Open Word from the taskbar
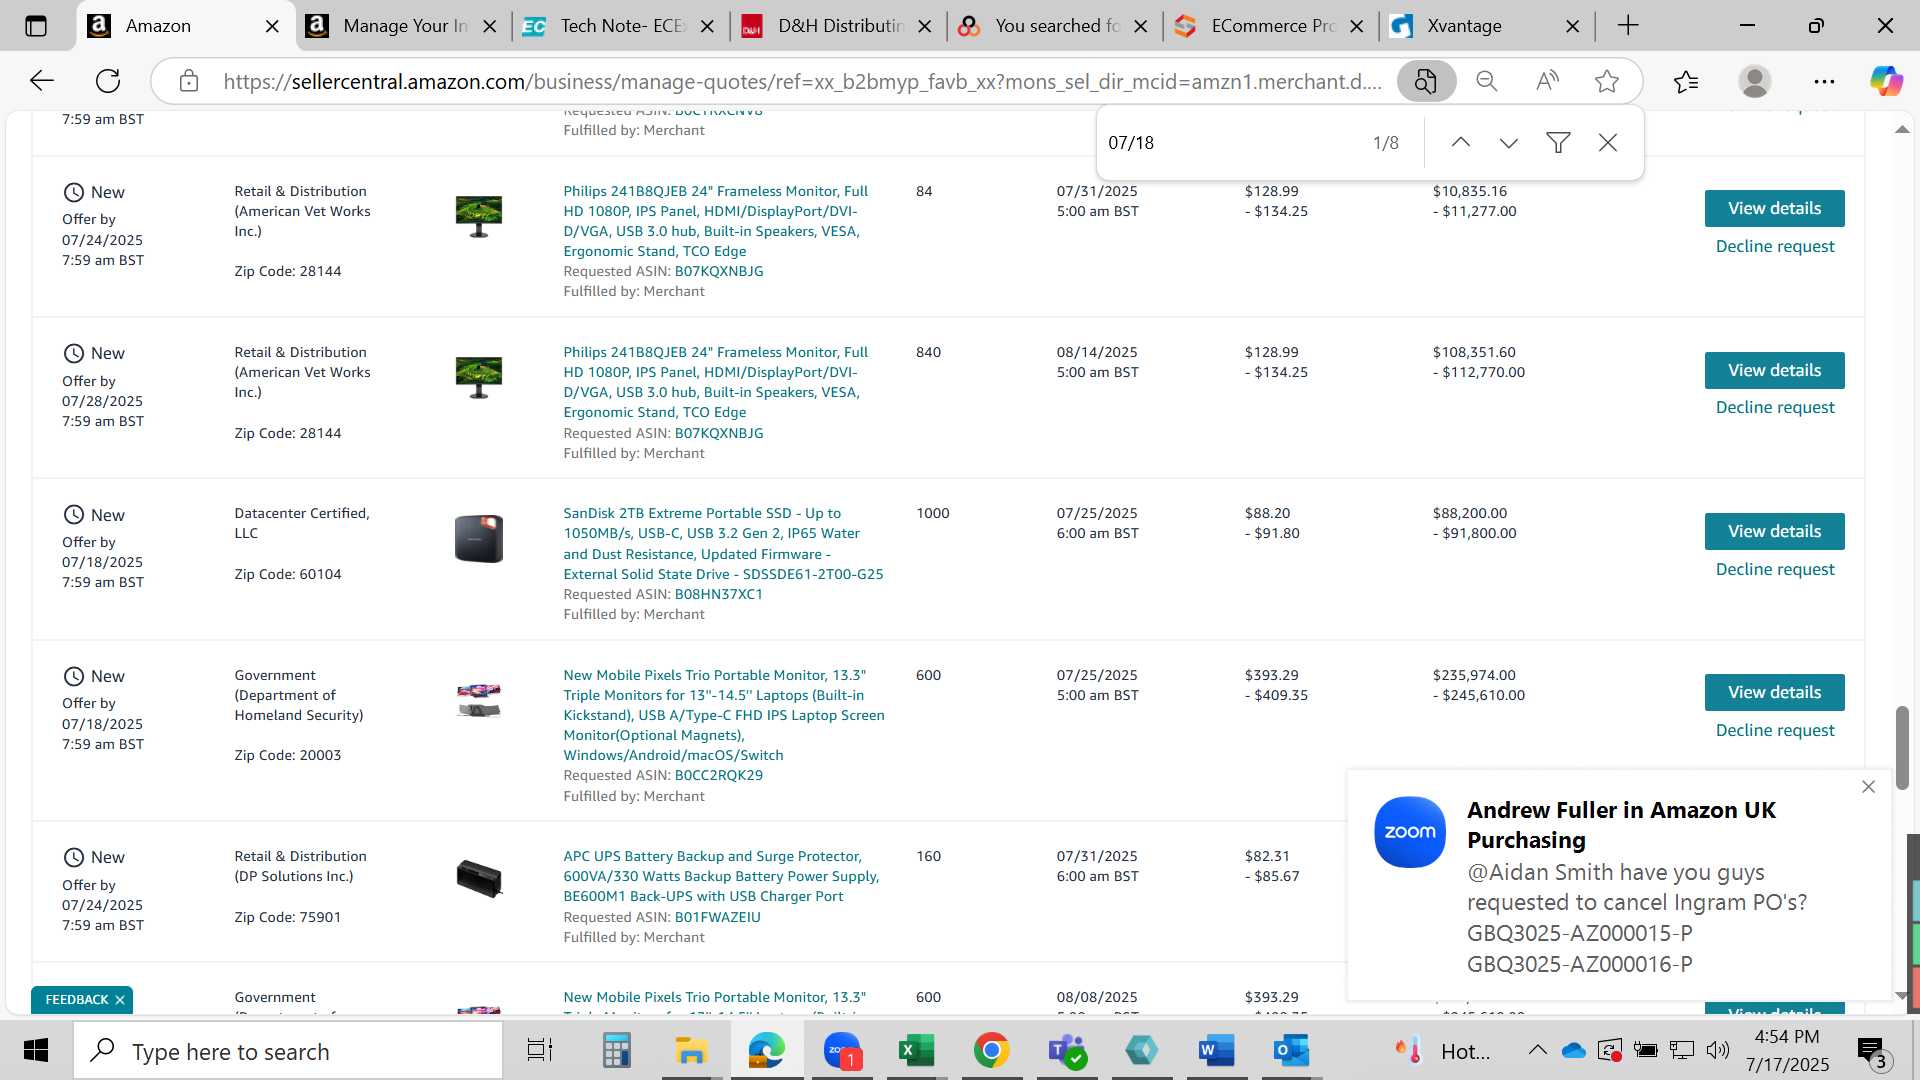 [1216, 1051]
